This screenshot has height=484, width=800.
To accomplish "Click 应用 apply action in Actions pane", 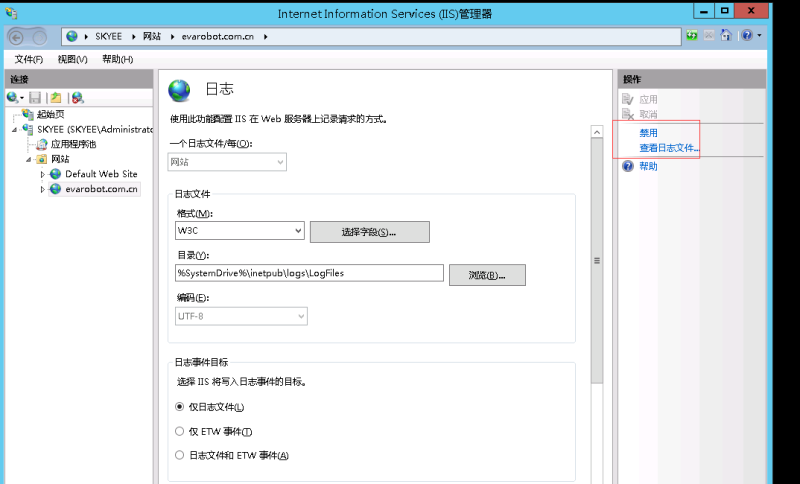I will tap(648, 99).
